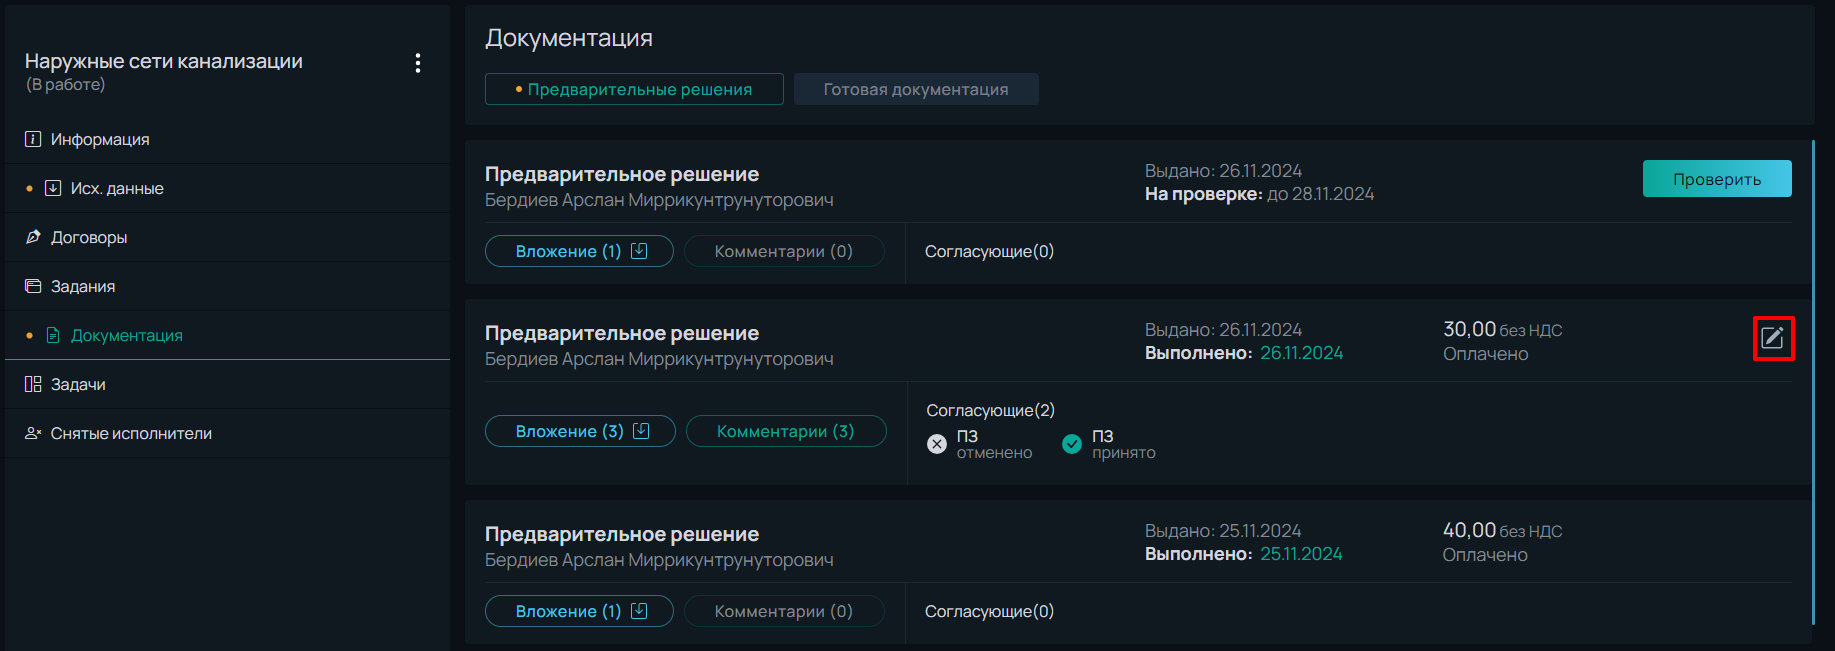
Task: Select the Предварительные решения tab
Action: point(634,89)
